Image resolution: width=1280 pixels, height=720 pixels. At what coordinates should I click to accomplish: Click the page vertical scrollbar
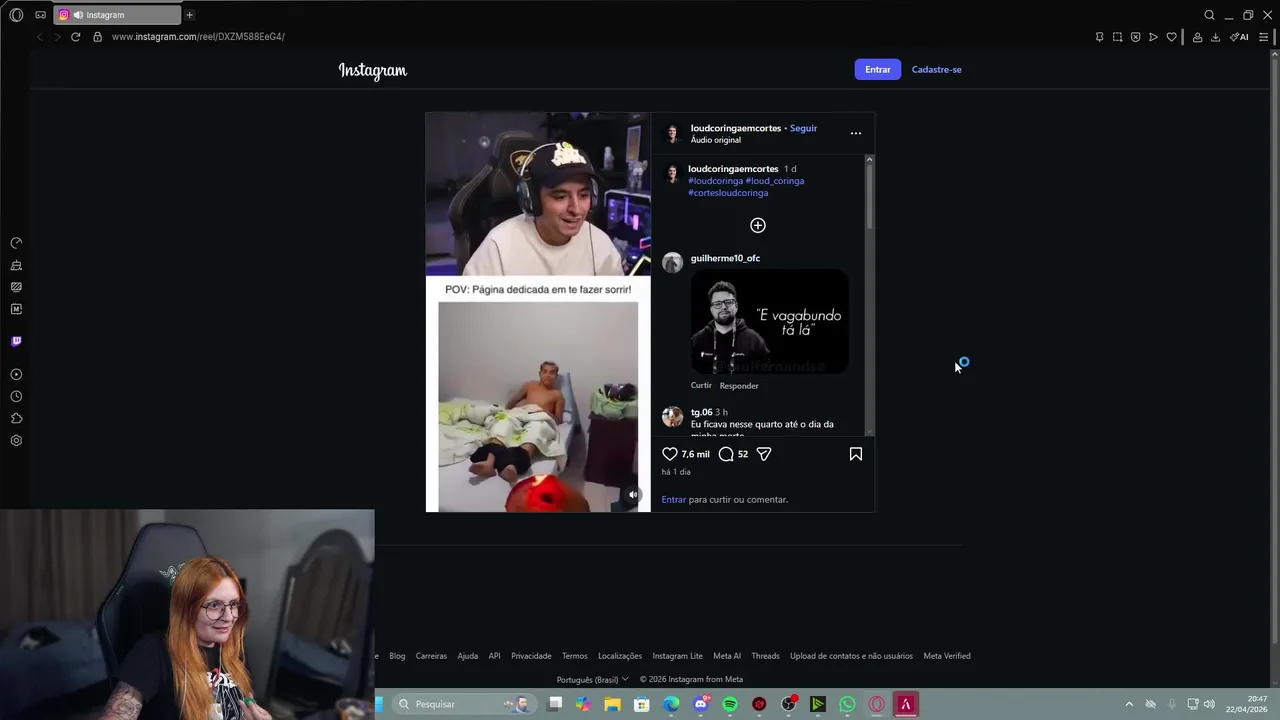(x=1274, y=350)
